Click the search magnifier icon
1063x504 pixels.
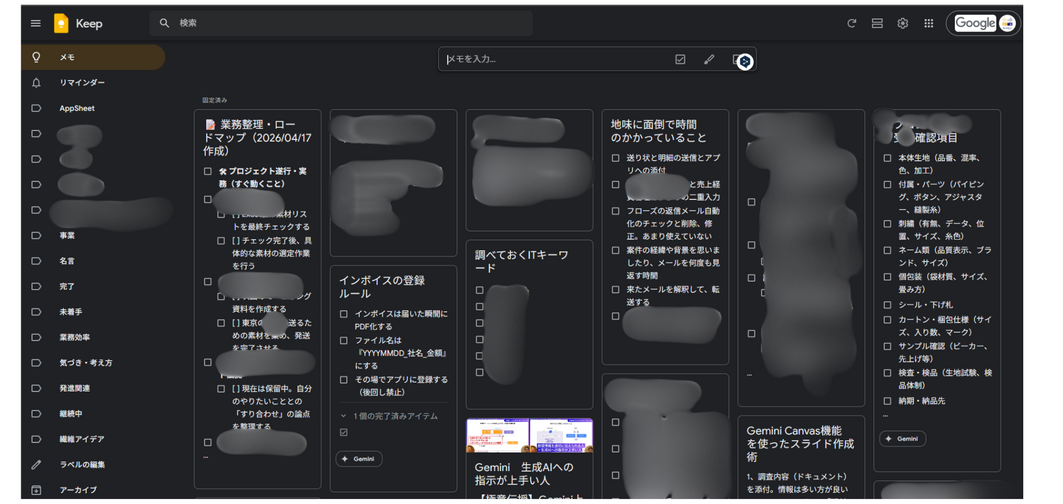(x=165, y=23)
